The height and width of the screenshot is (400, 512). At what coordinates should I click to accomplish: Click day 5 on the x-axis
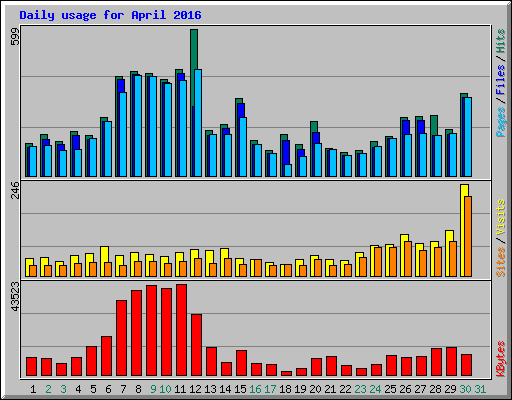93,389
